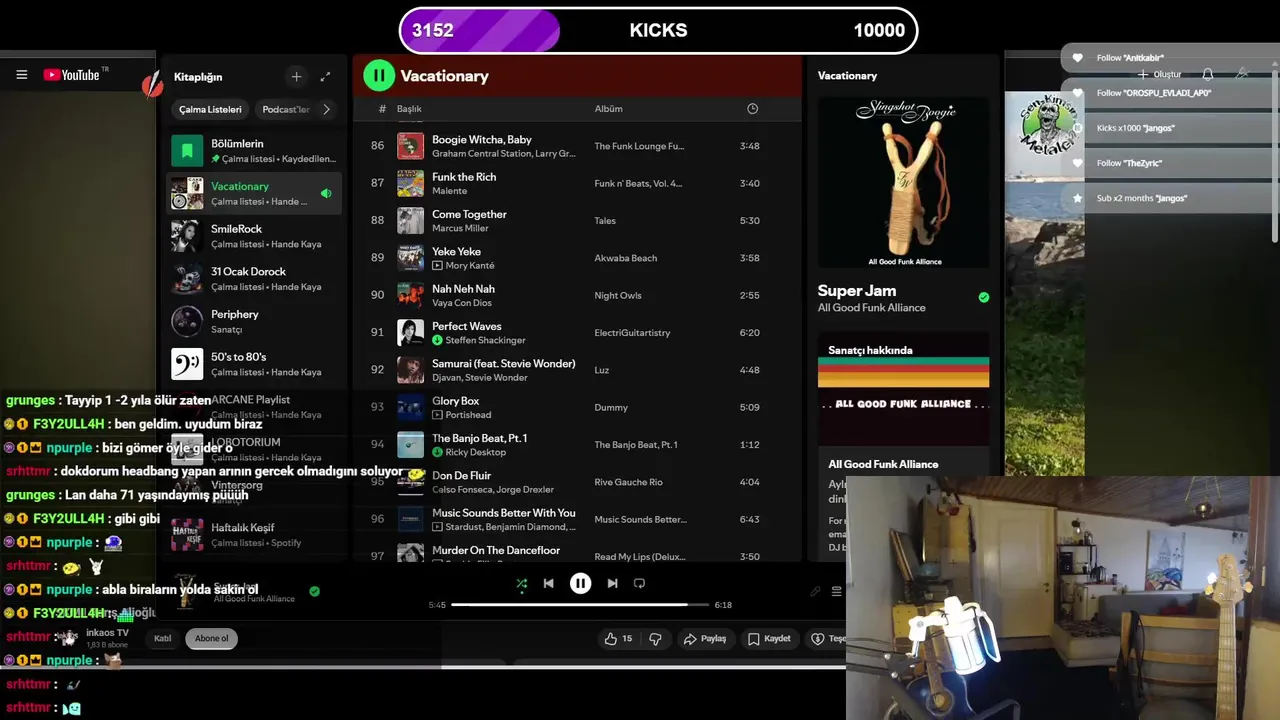Screen dimensions: 1280x720
Task: Select the Çalma Listeleri filter chip
Action: coord(210,109)
